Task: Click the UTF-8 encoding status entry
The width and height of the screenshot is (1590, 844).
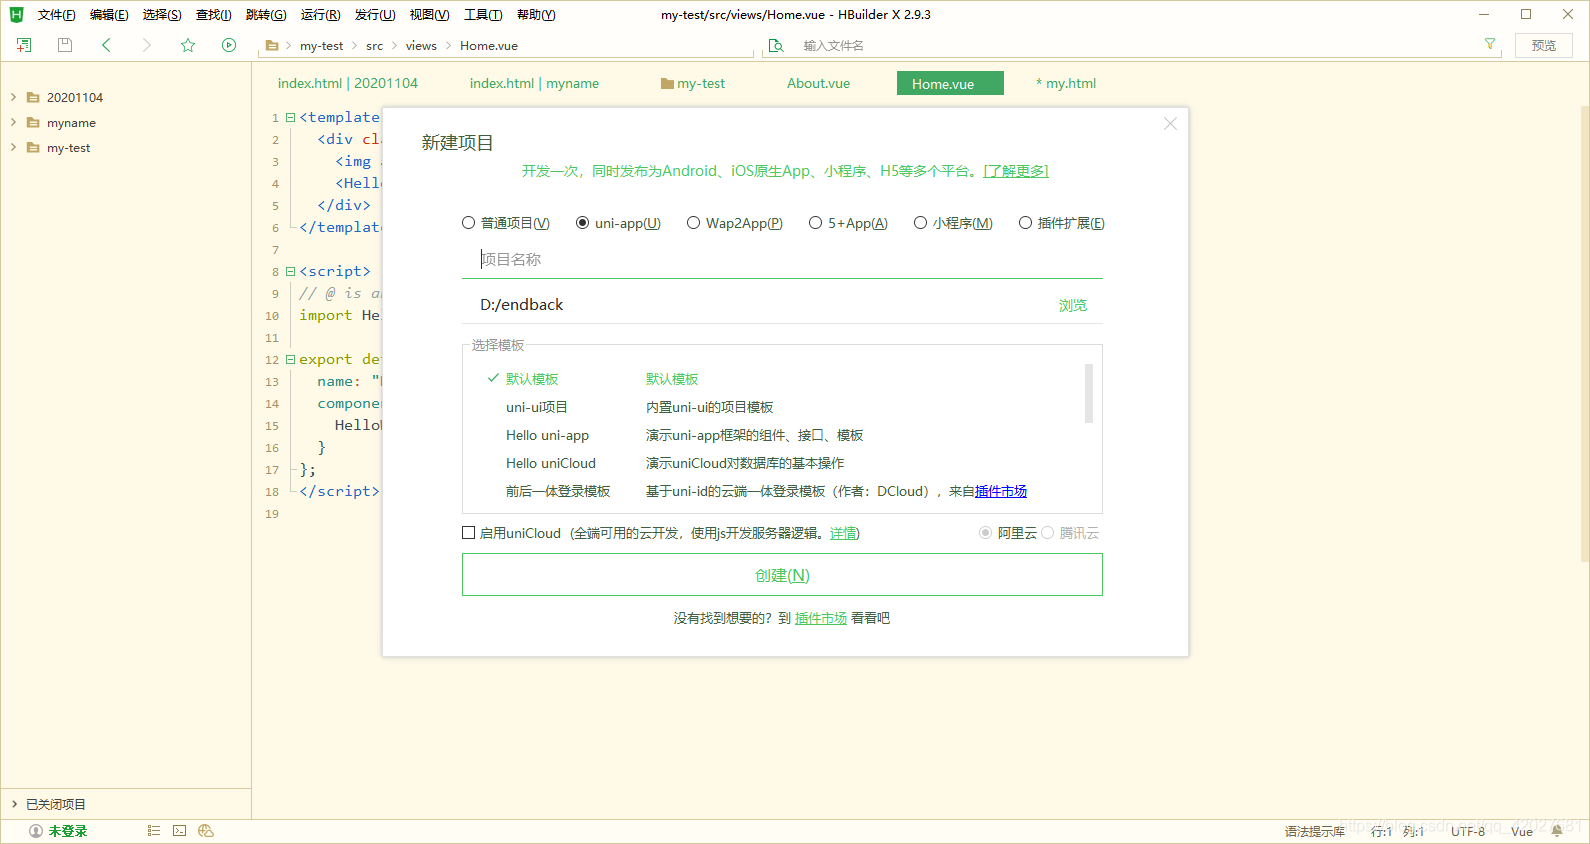Action: [x=1467, y=831]
